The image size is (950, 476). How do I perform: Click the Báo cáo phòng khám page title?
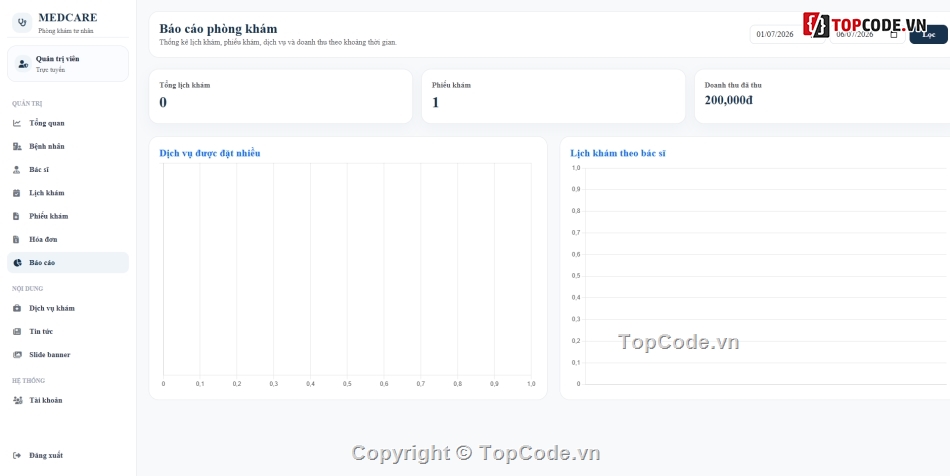click(218, 28)
